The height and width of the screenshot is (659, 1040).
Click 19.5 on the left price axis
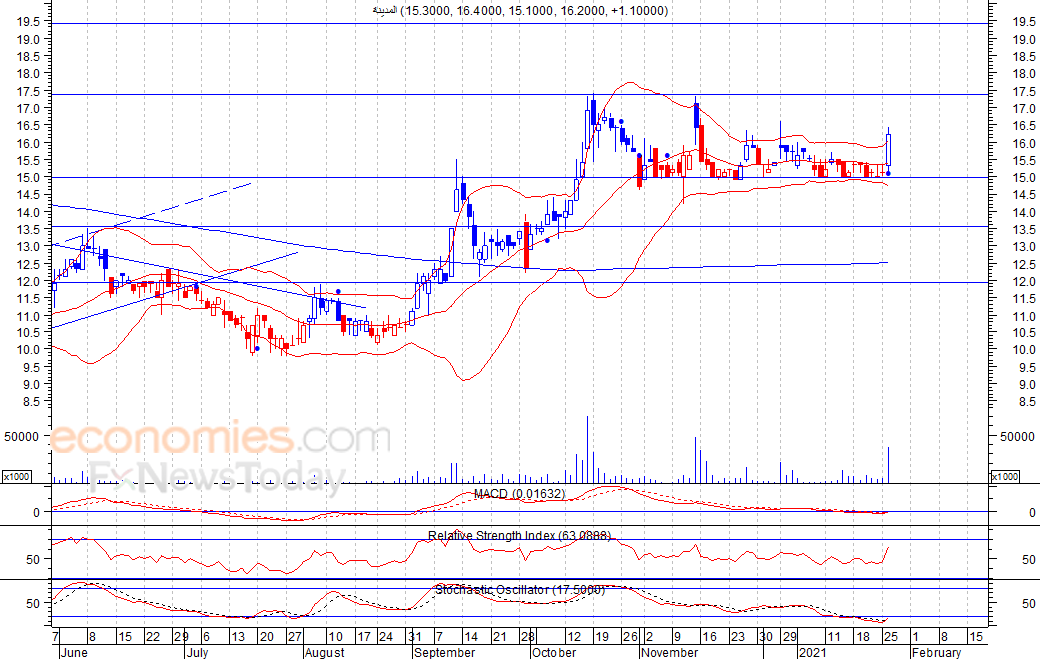pos(29,22)
